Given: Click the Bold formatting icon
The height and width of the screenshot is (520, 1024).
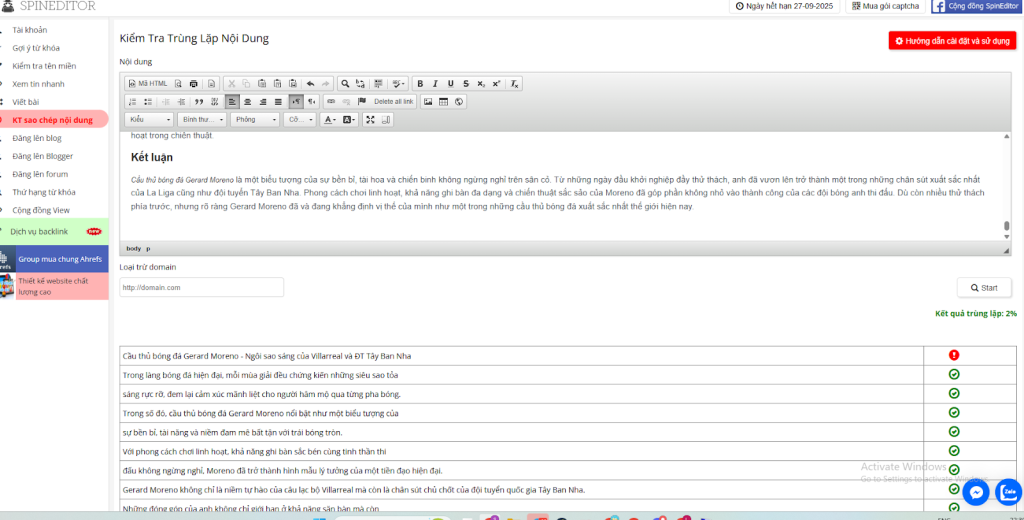Looking at the screenshot, I should pyautogui.click(x=420, y=84).
